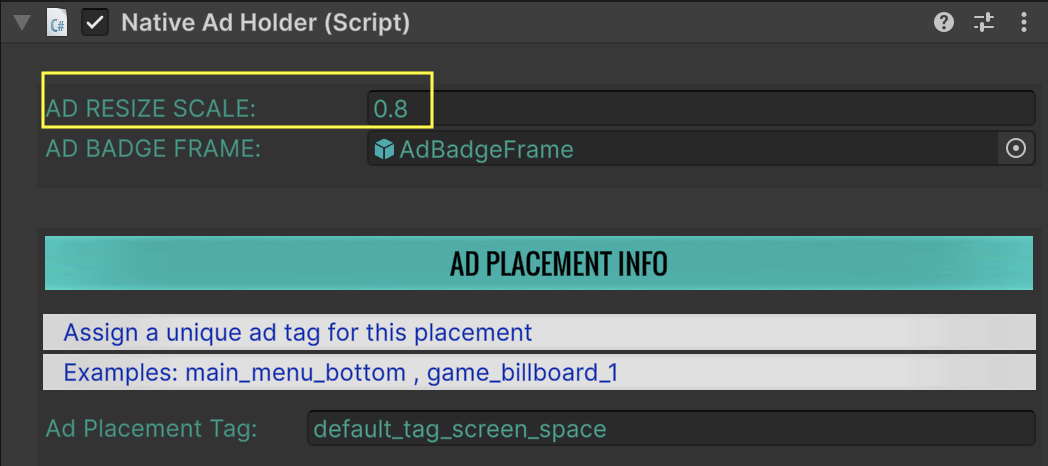Screen dimensions: 1048x466
Task: Focus the Ad Placement Tag text field
Action: (x=670, y=429)
